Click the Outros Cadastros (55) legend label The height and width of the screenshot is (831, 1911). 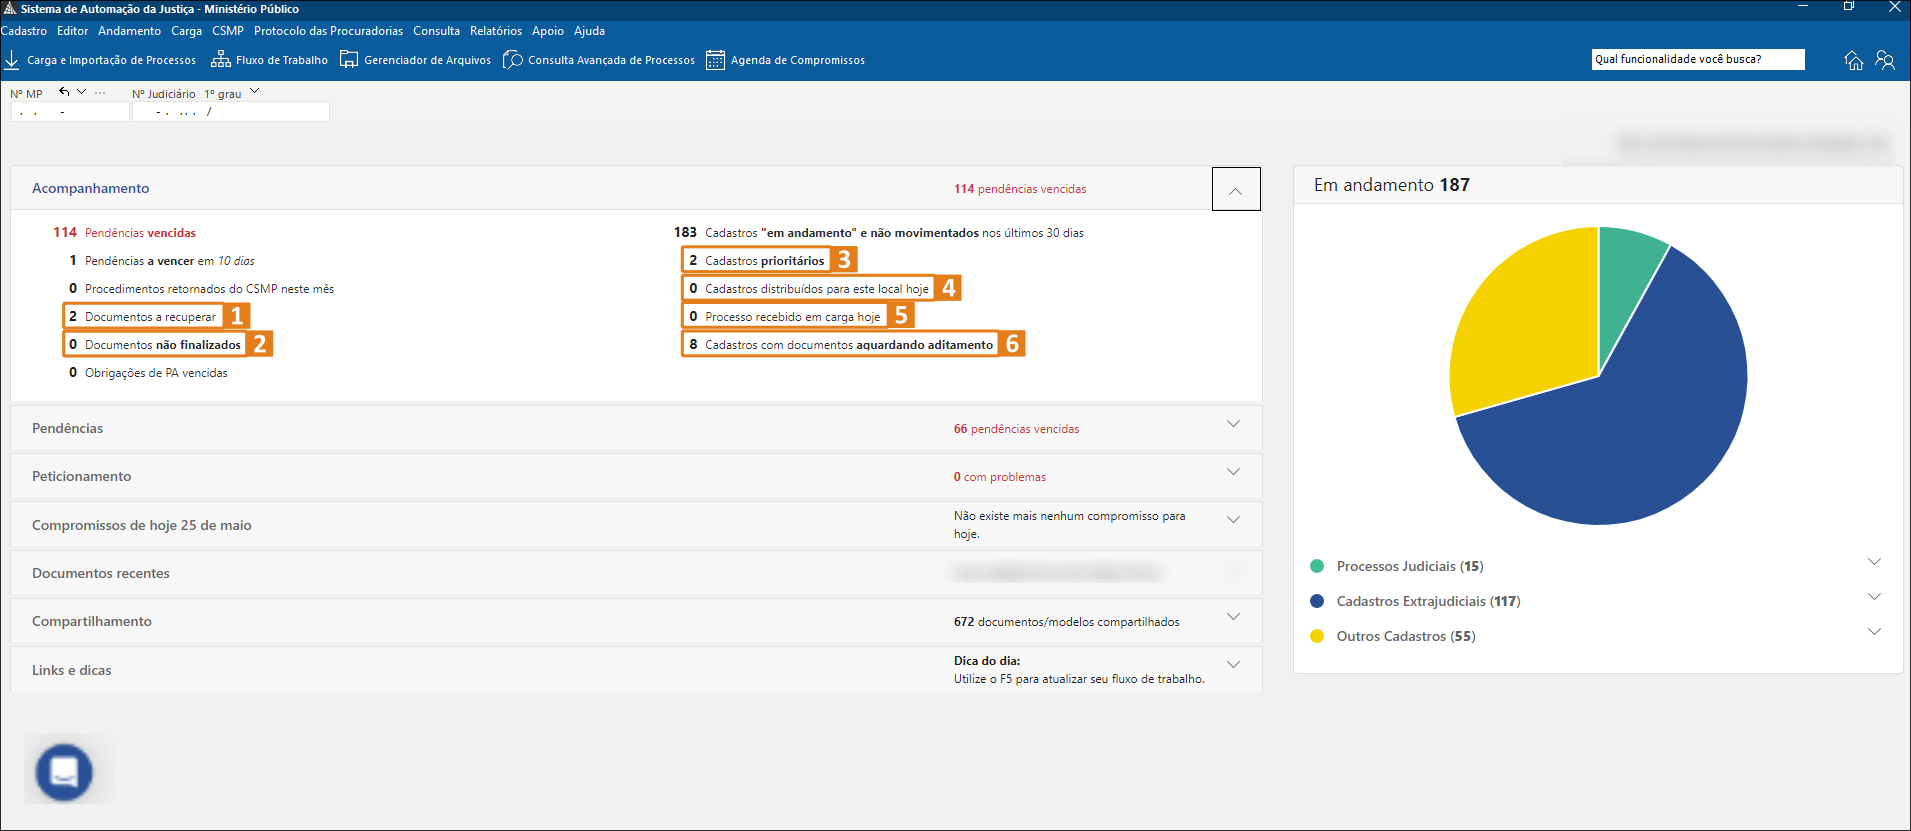[x=1406, y=636]
